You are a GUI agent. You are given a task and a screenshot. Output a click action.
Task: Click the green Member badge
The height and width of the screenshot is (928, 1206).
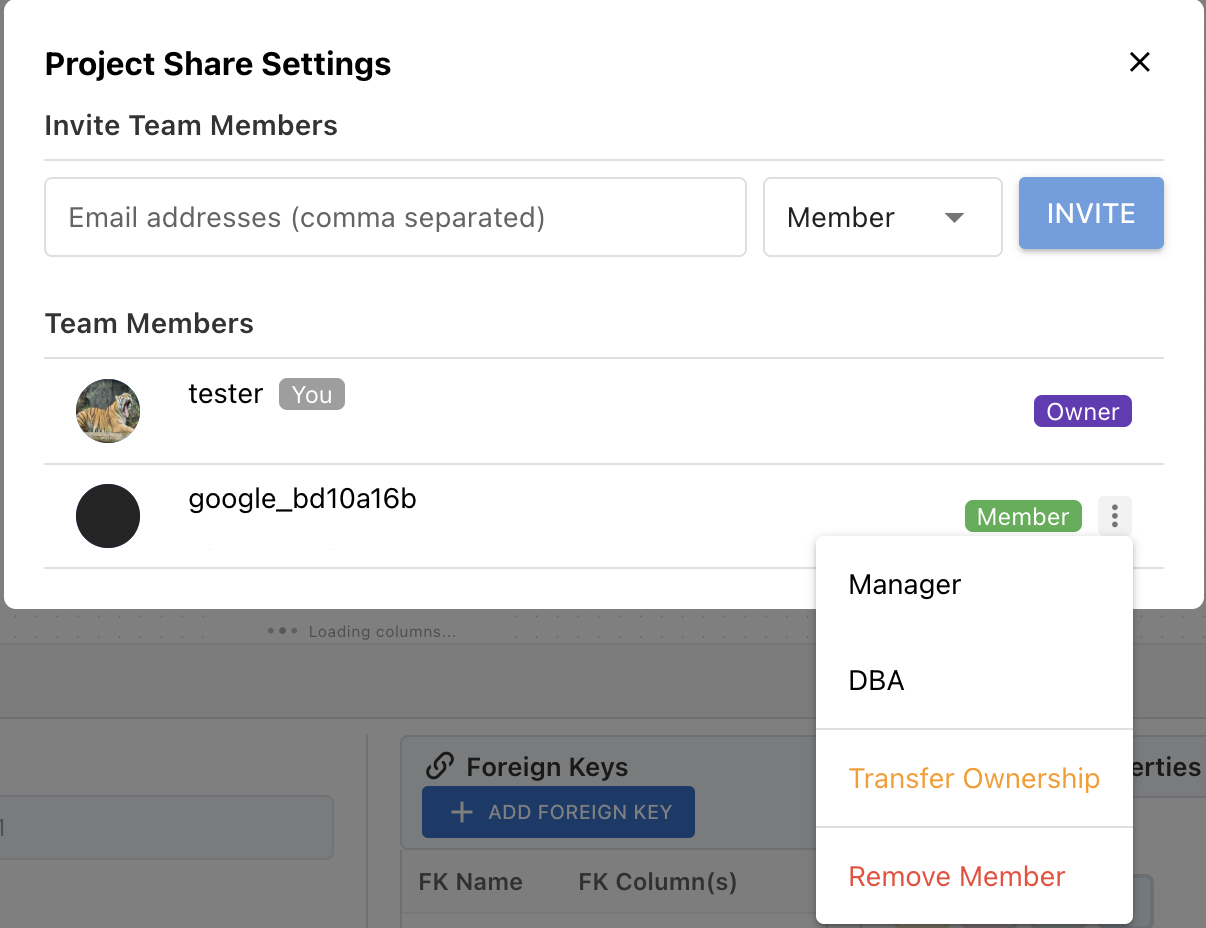[1023, 516]
